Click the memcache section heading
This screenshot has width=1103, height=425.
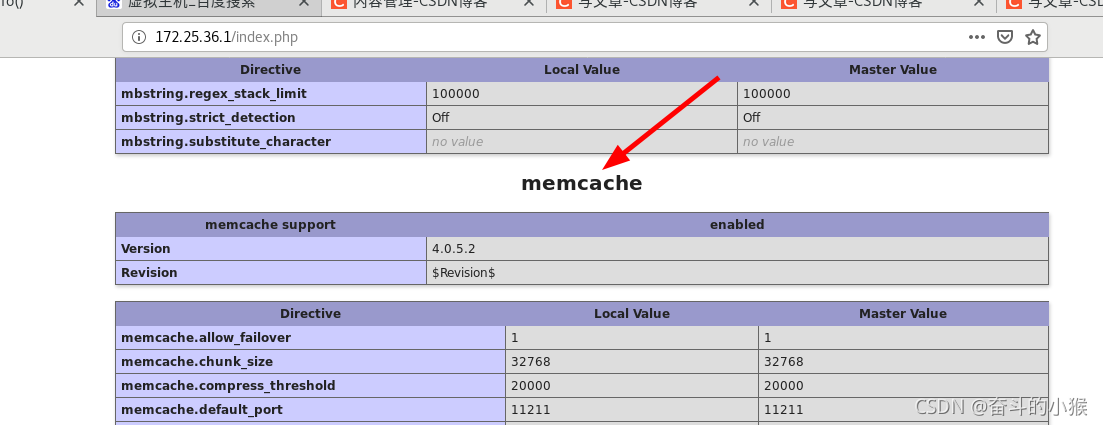click(582, 183)
